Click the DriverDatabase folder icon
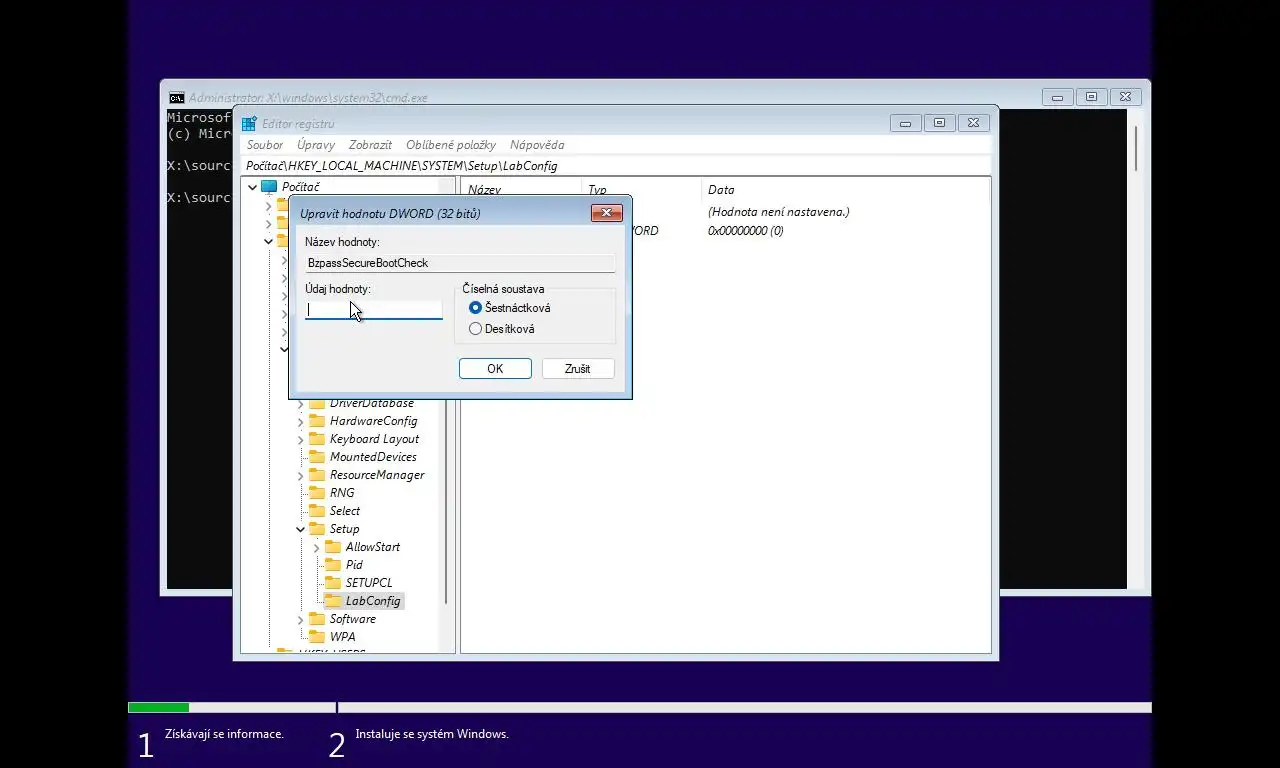Viewport: 1280px width, 768px height. pyautogui.click(x=317, y=403)
